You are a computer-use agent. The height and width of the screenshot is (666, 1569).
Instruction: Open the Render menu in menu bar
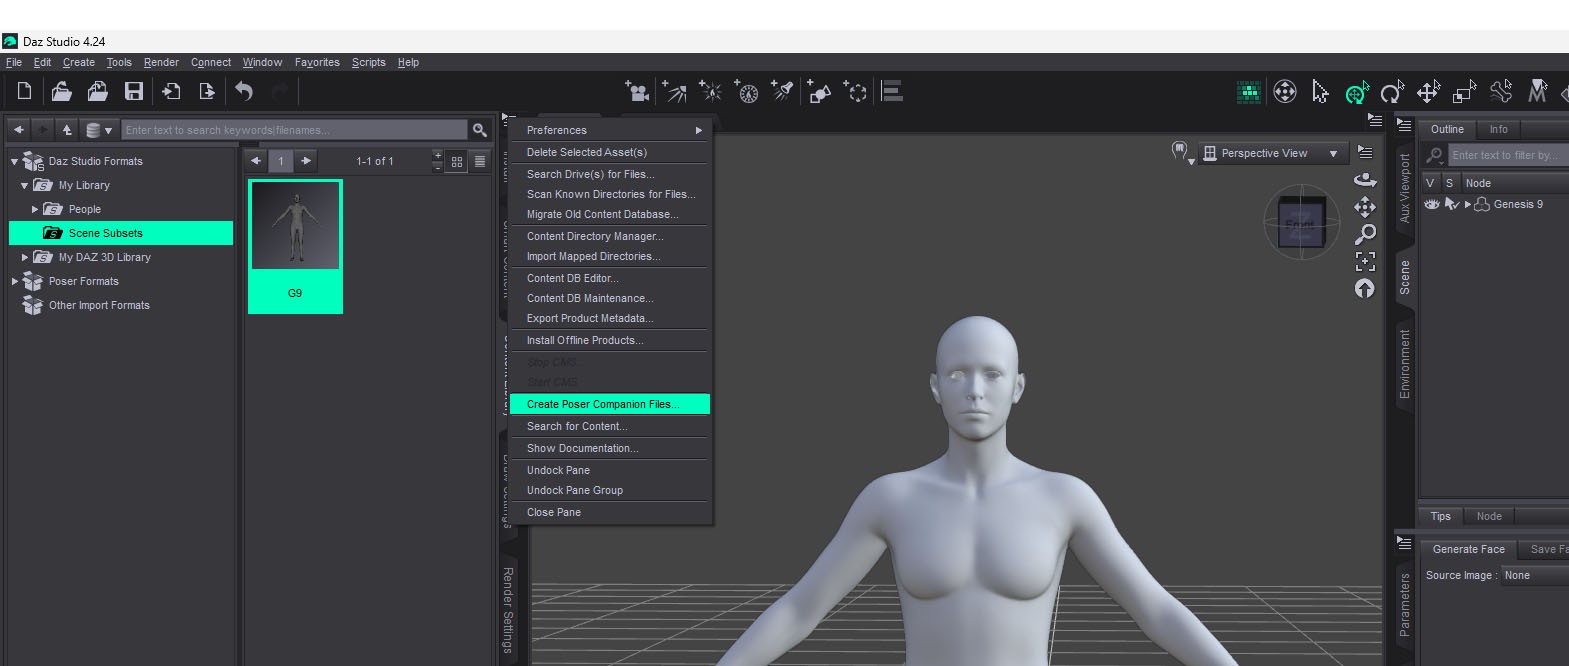coord(161,62)
